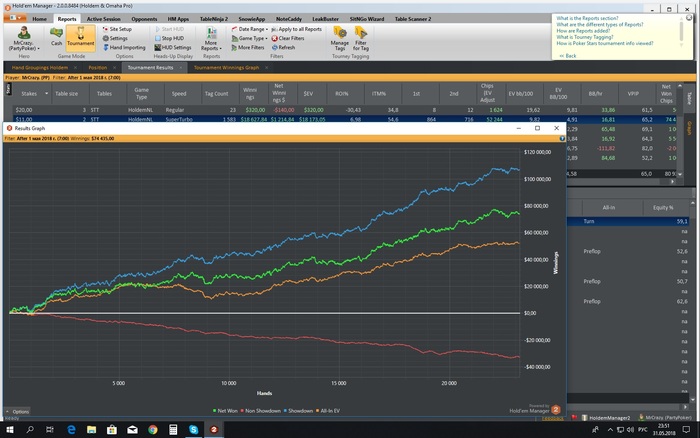Open Skype from taskbar
The width and height of the screenshot is (700, 438).
193,430
